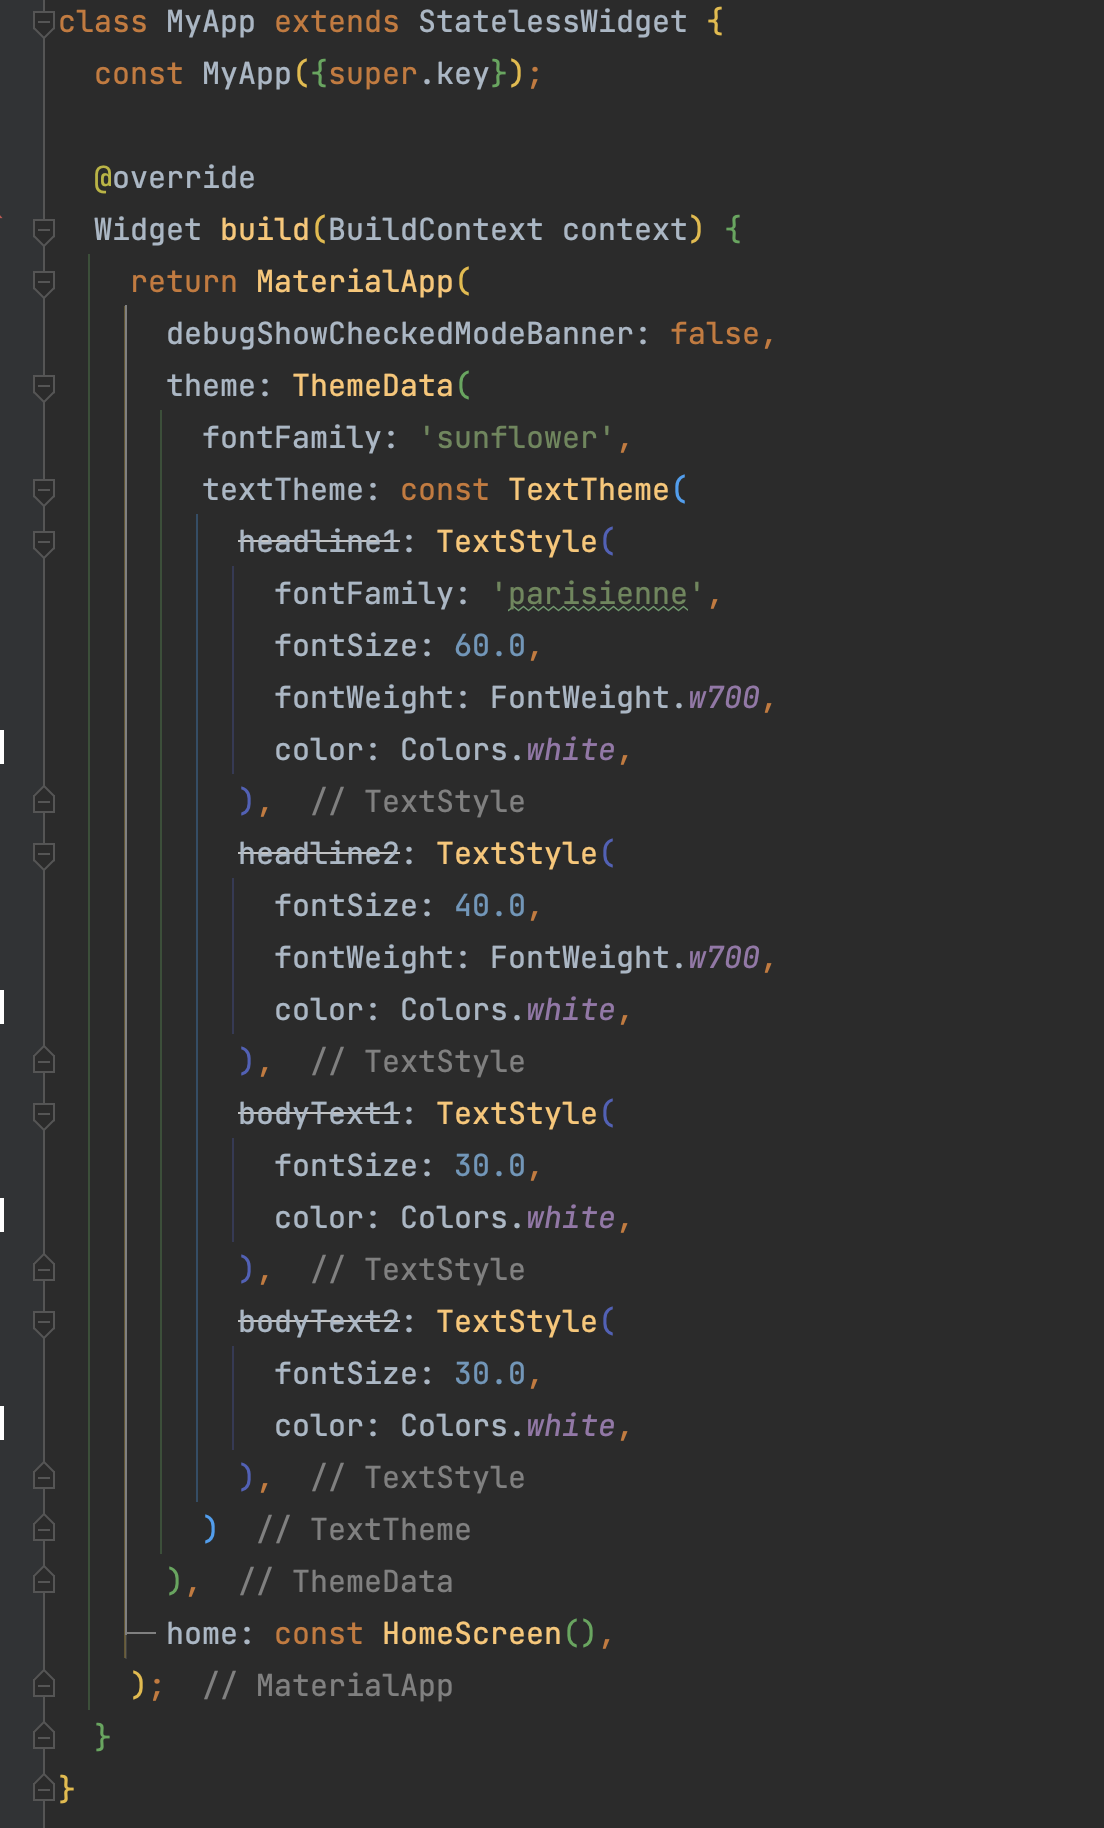Click the 'context' parameter name
The image size is (1104, 1828).
[x=625, y=230]
